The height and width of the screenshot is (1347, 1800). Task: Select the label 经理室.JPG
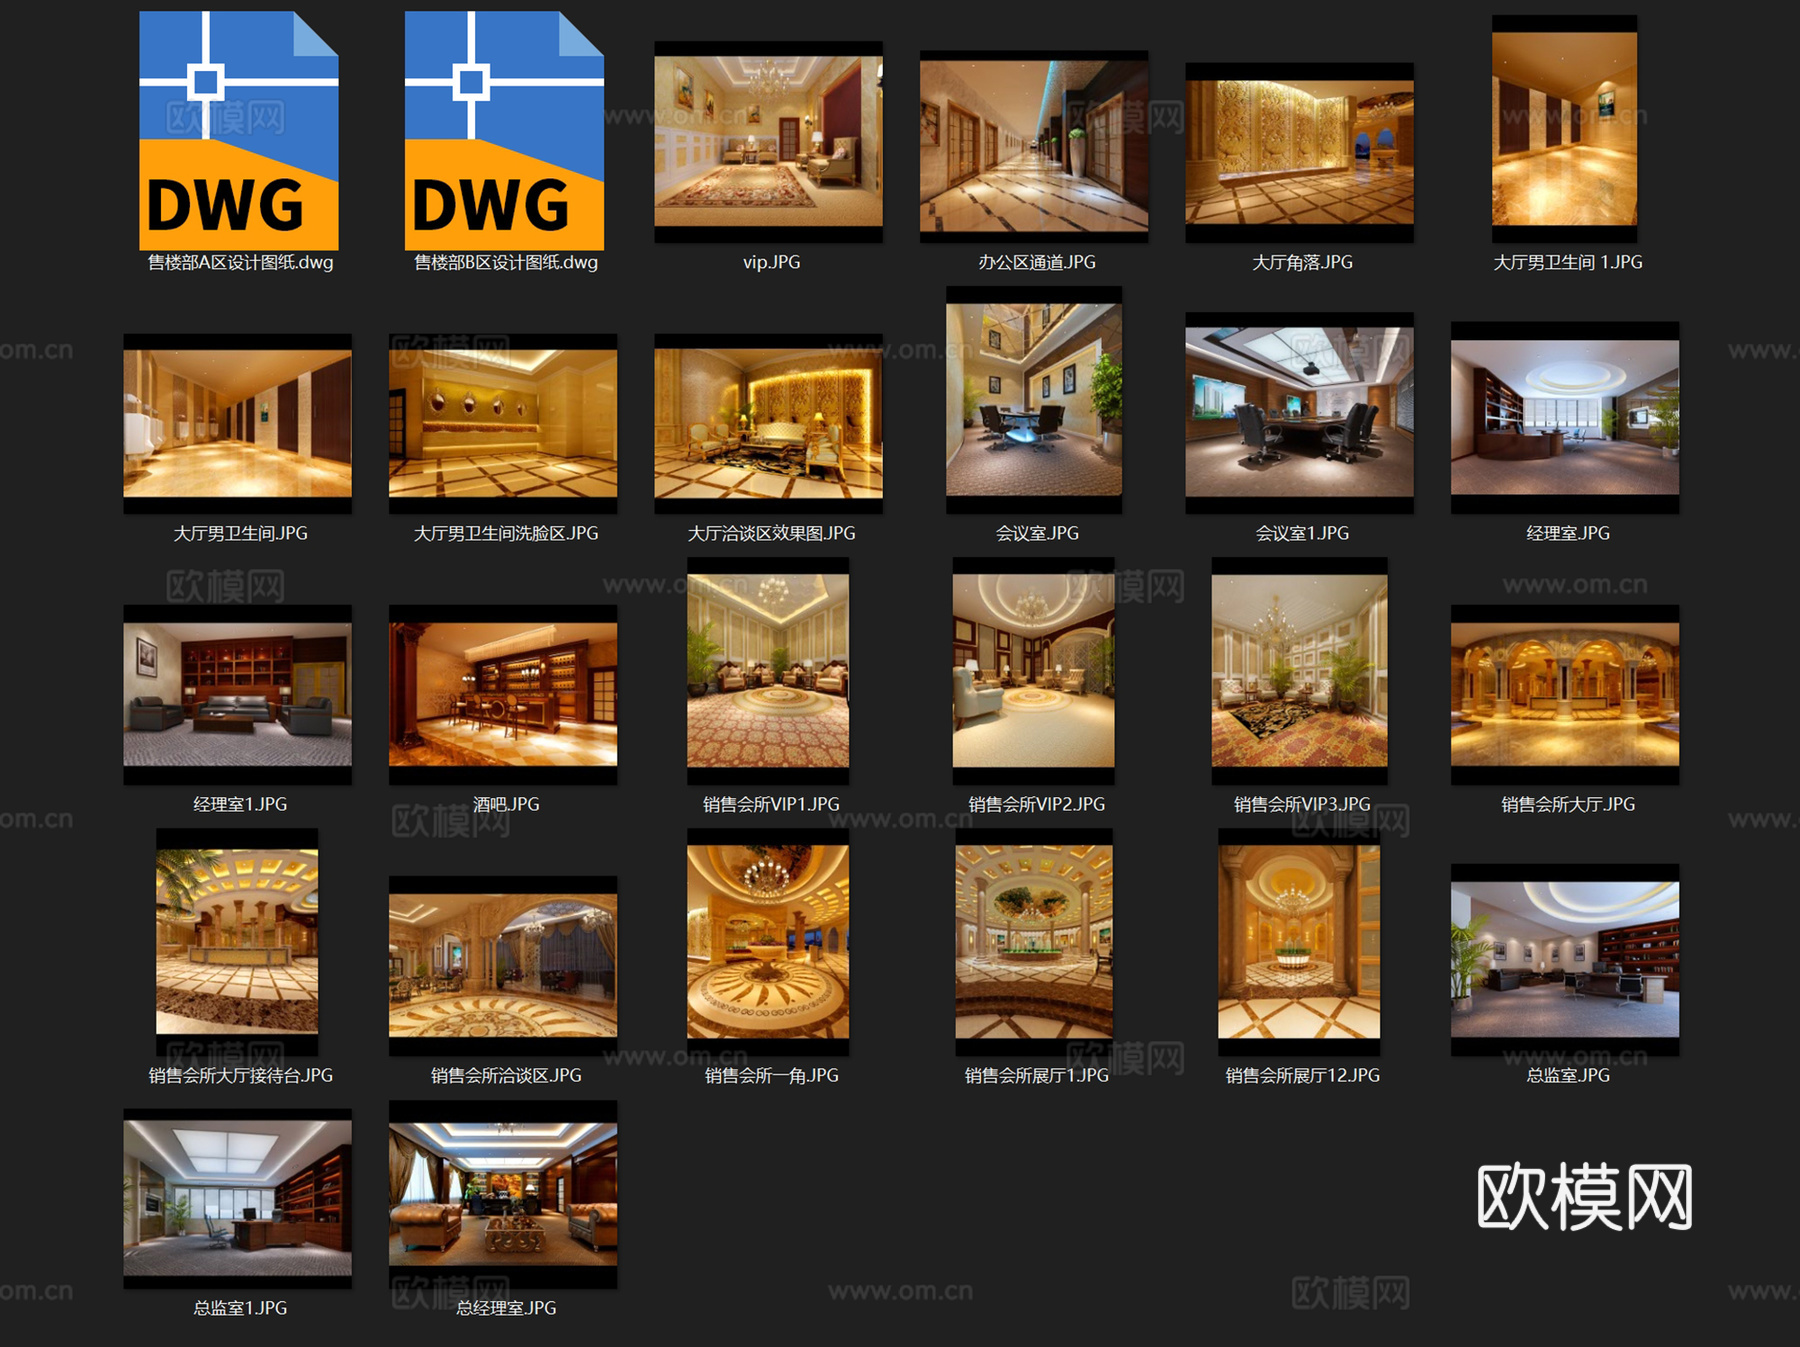pos(1568,534)
